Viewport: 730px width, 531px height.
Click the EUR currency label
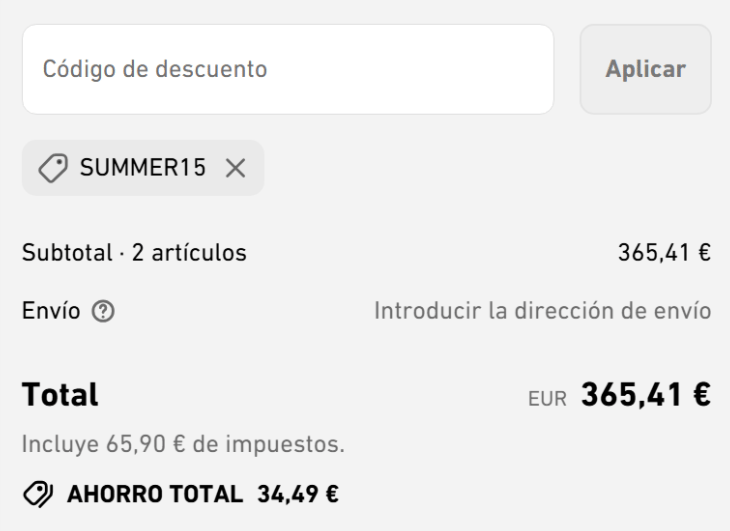[x=548, y=398]
